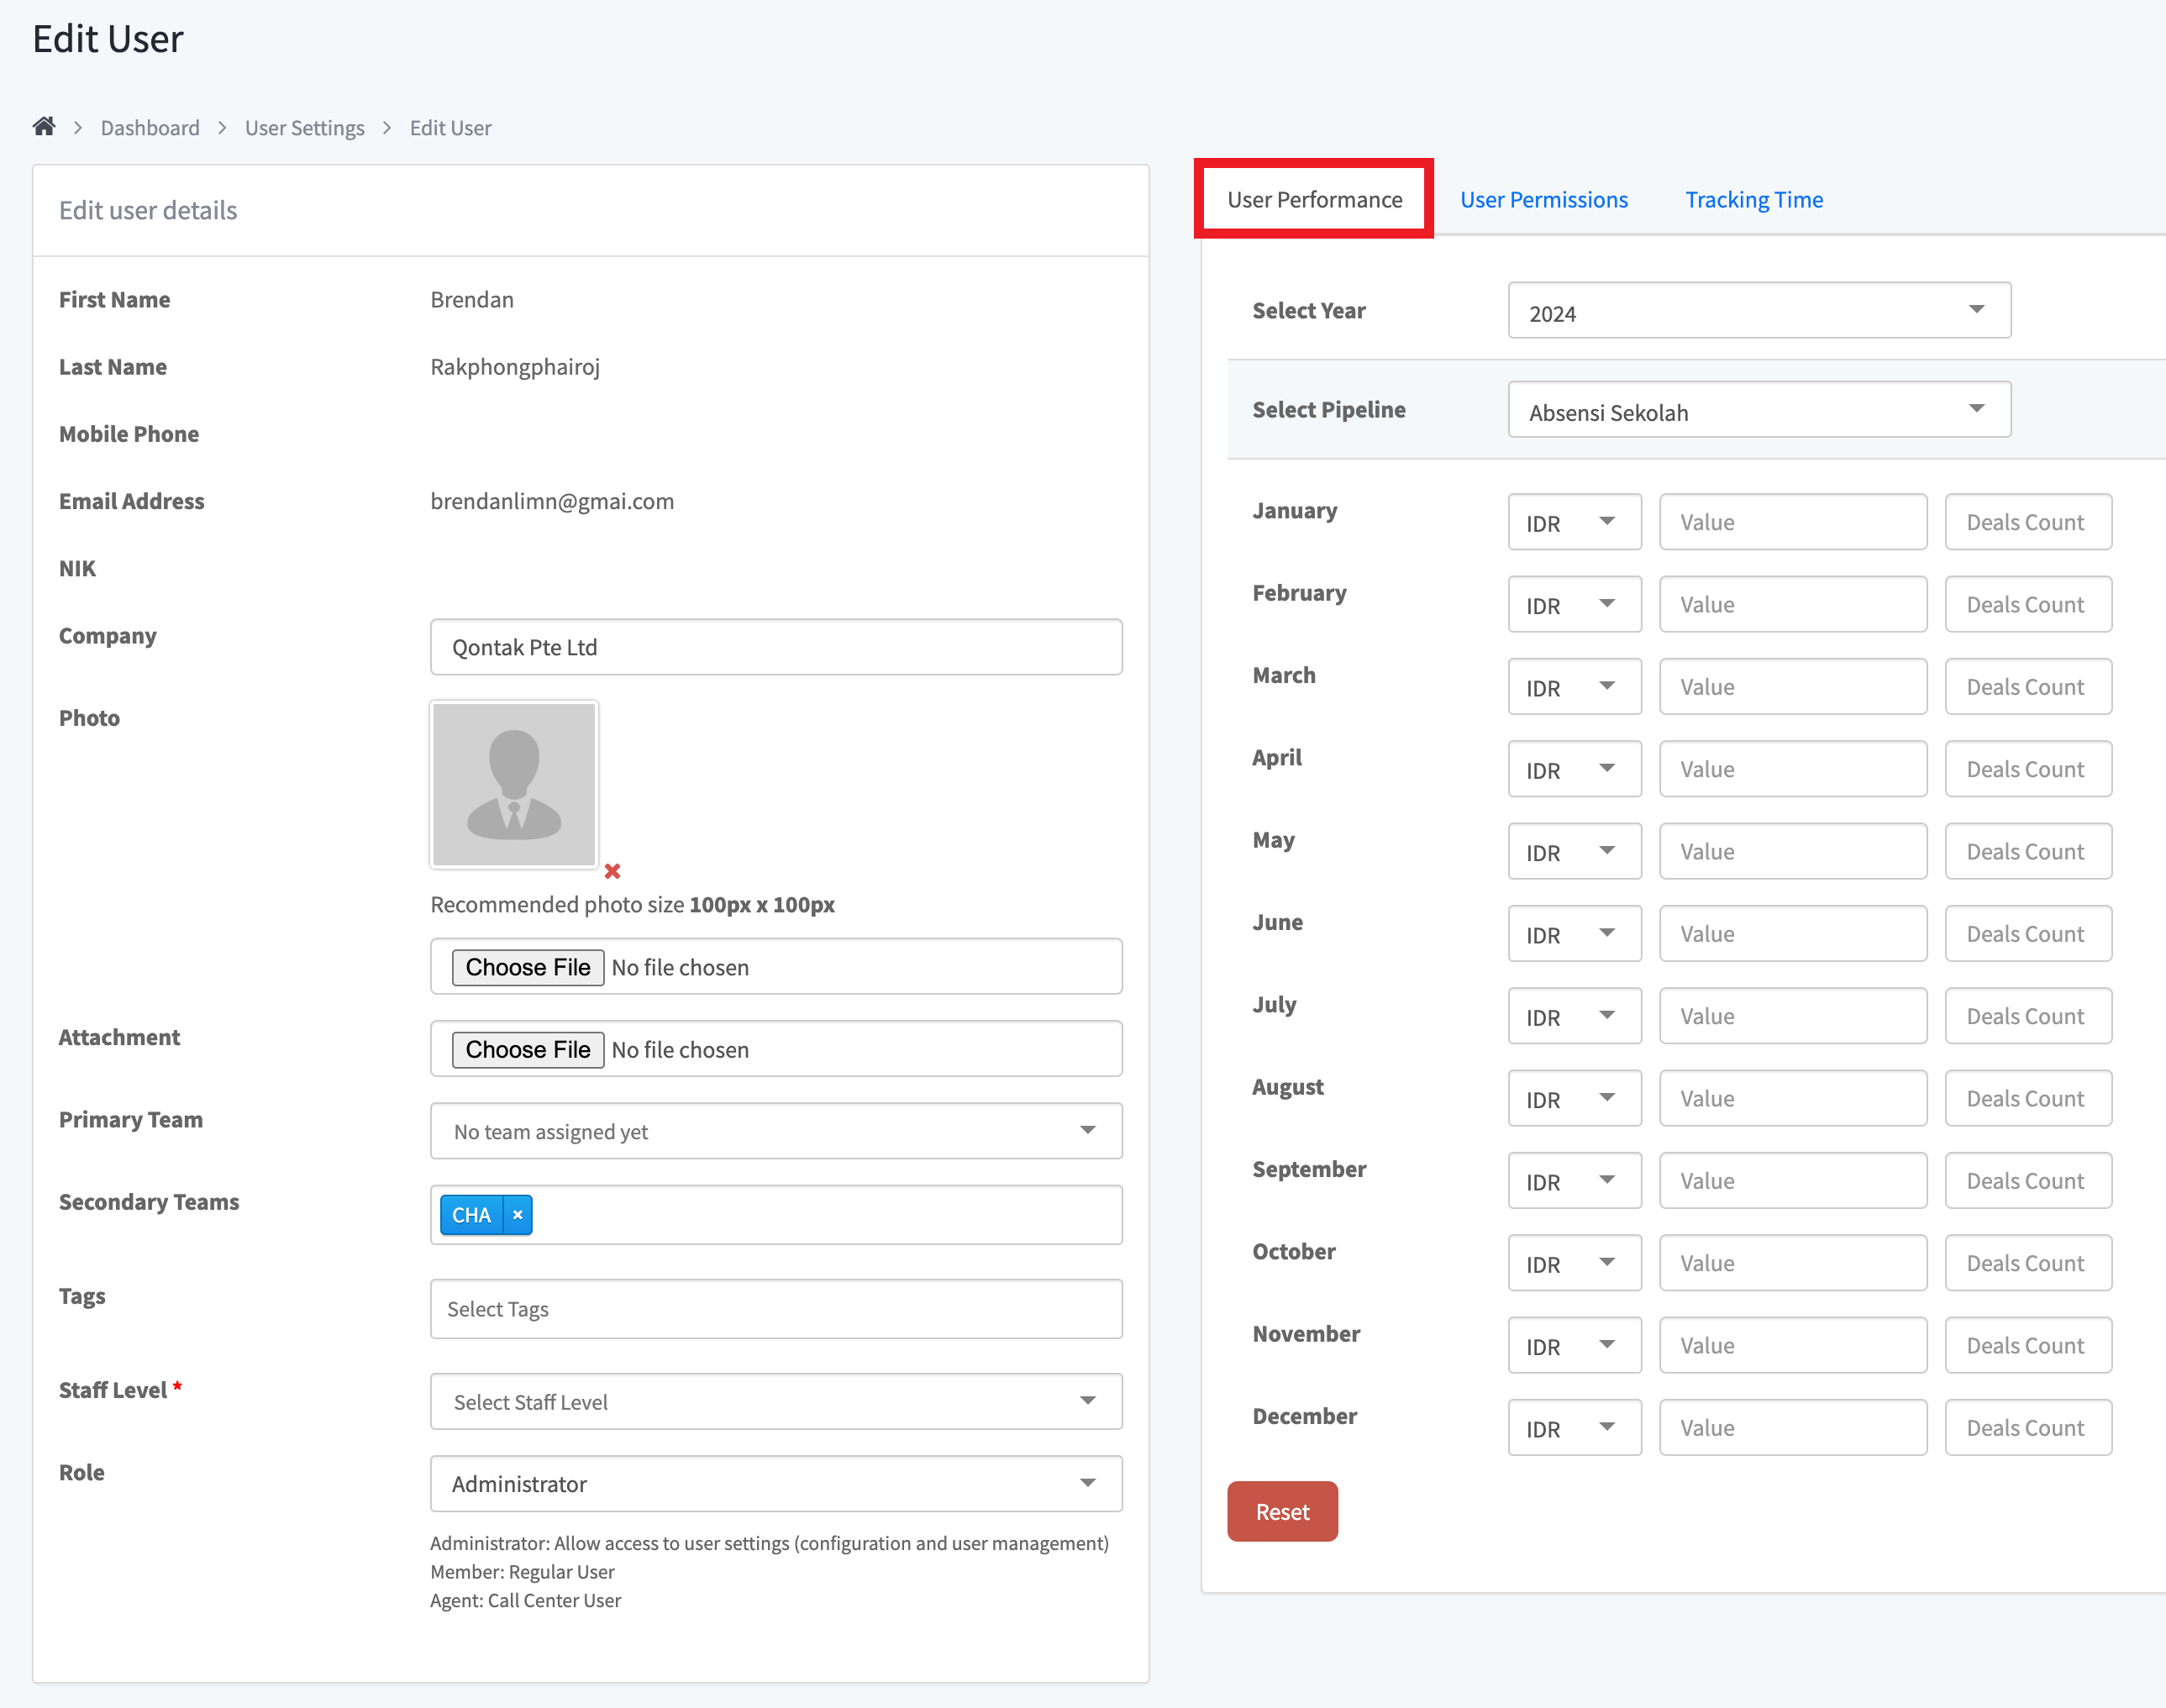
Task: Open the Tracking Time tab
Action: (1753, 200)
